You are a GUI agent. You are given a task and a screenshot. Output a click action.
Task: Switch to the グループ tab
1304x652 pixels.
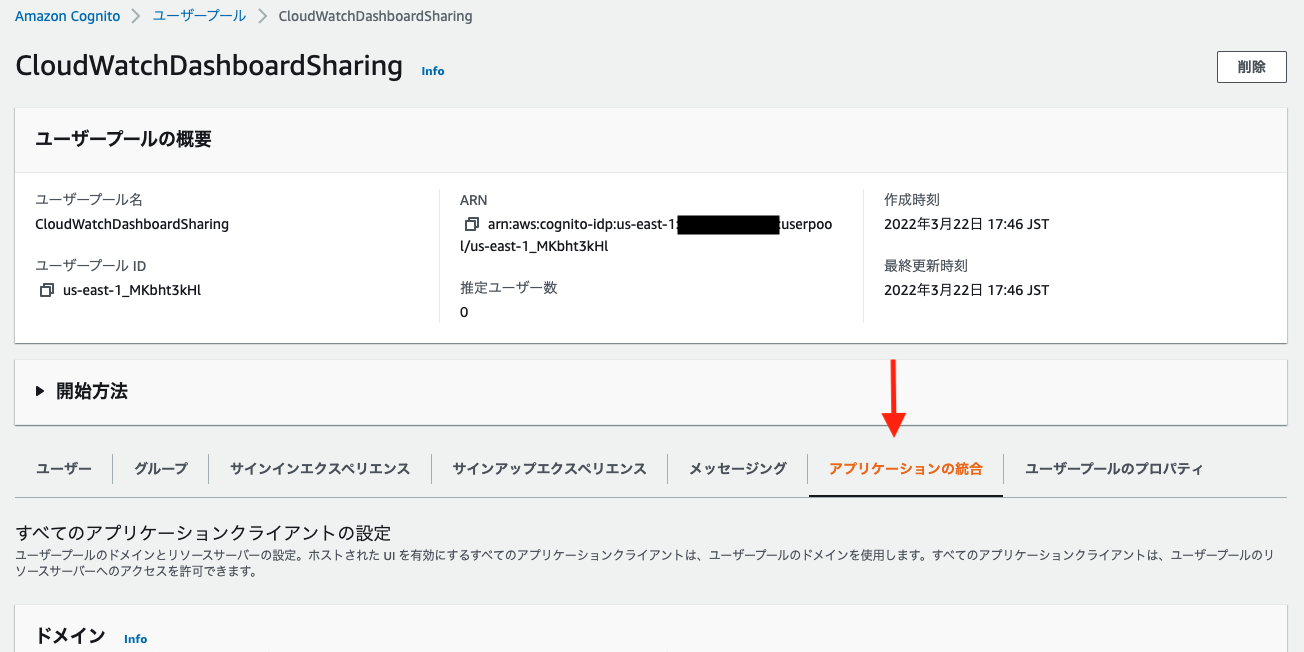[x=161, y=468]
